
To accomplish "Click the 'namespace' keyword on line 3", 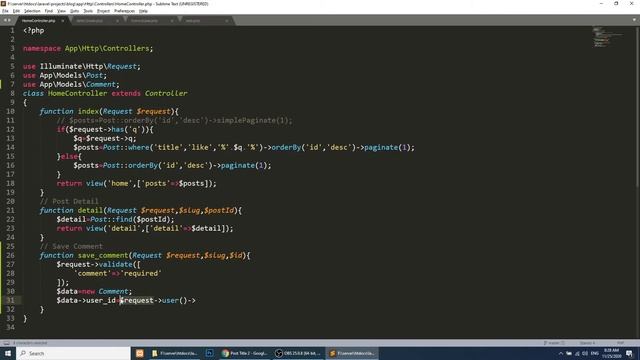I will coord(42,49).
